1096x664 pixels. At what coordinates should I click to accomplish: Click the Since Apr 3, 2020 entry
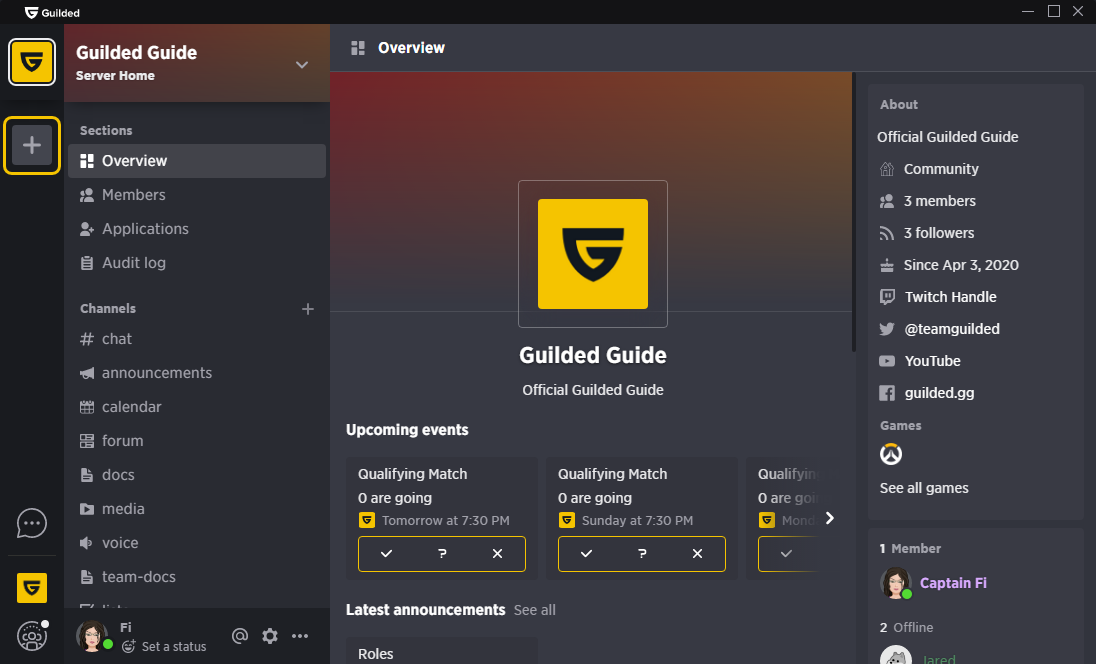pyautogui.click(x=949, y=266)
